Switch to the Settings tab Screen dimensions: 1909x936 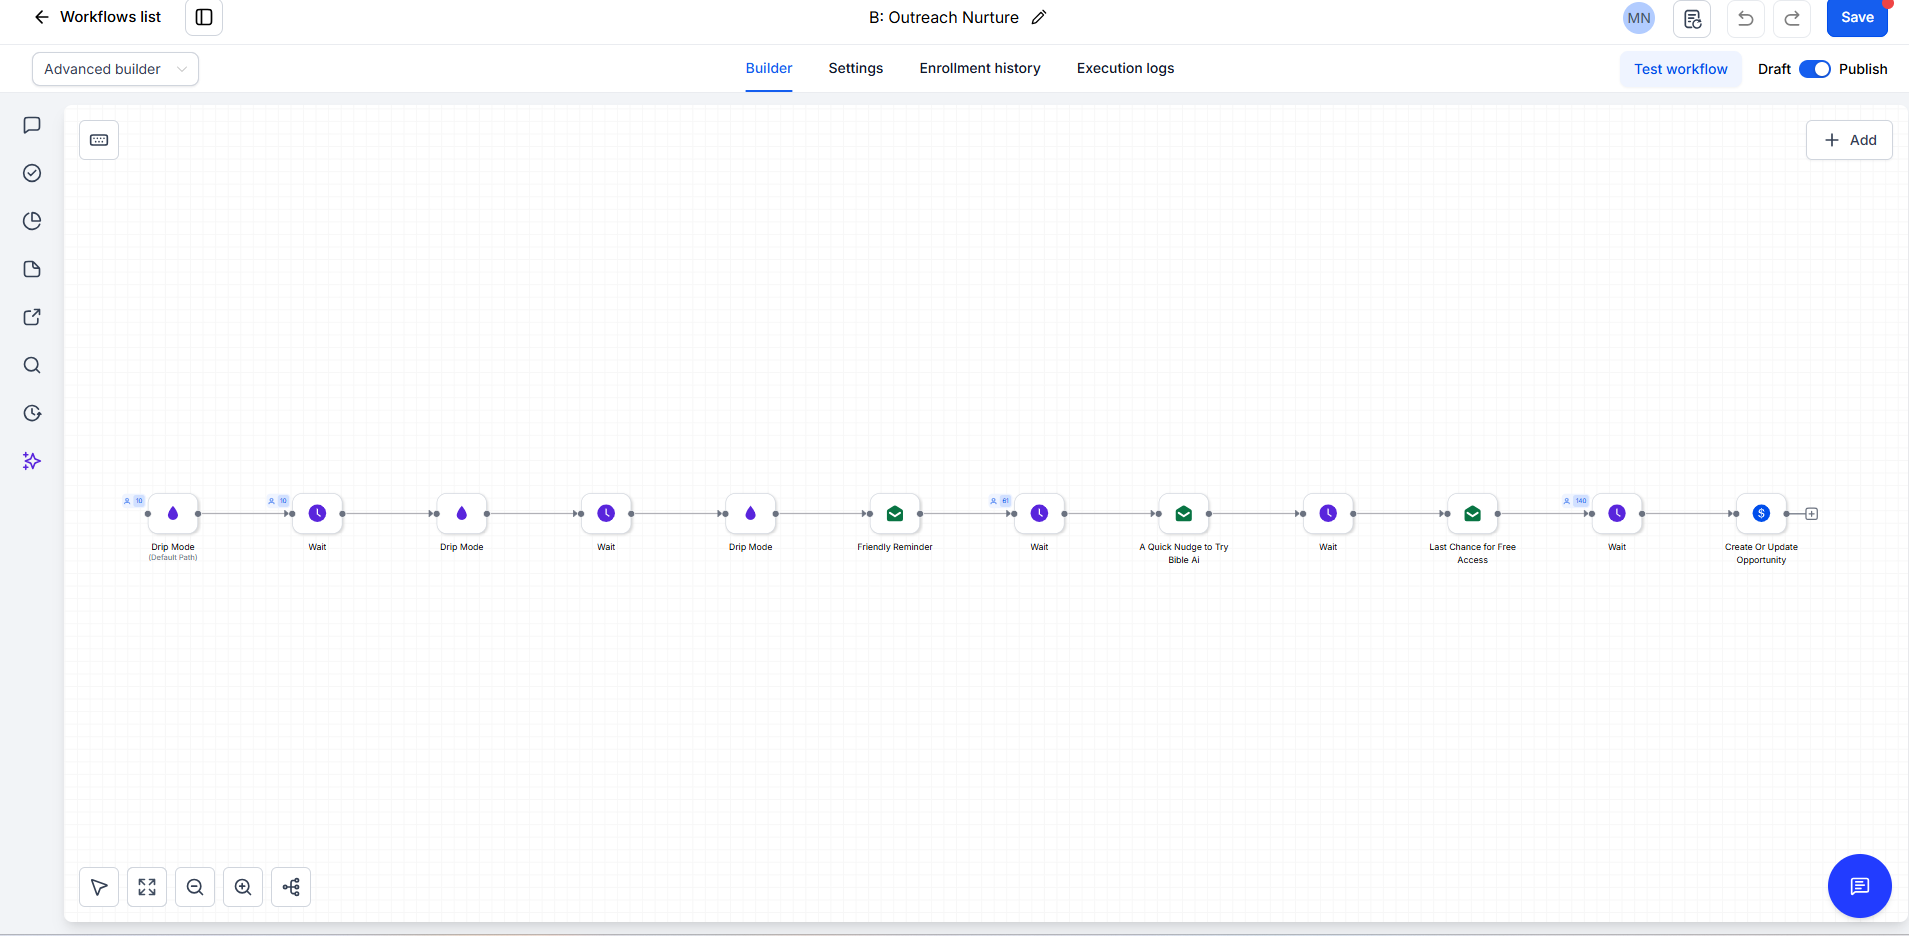(856, 68)
